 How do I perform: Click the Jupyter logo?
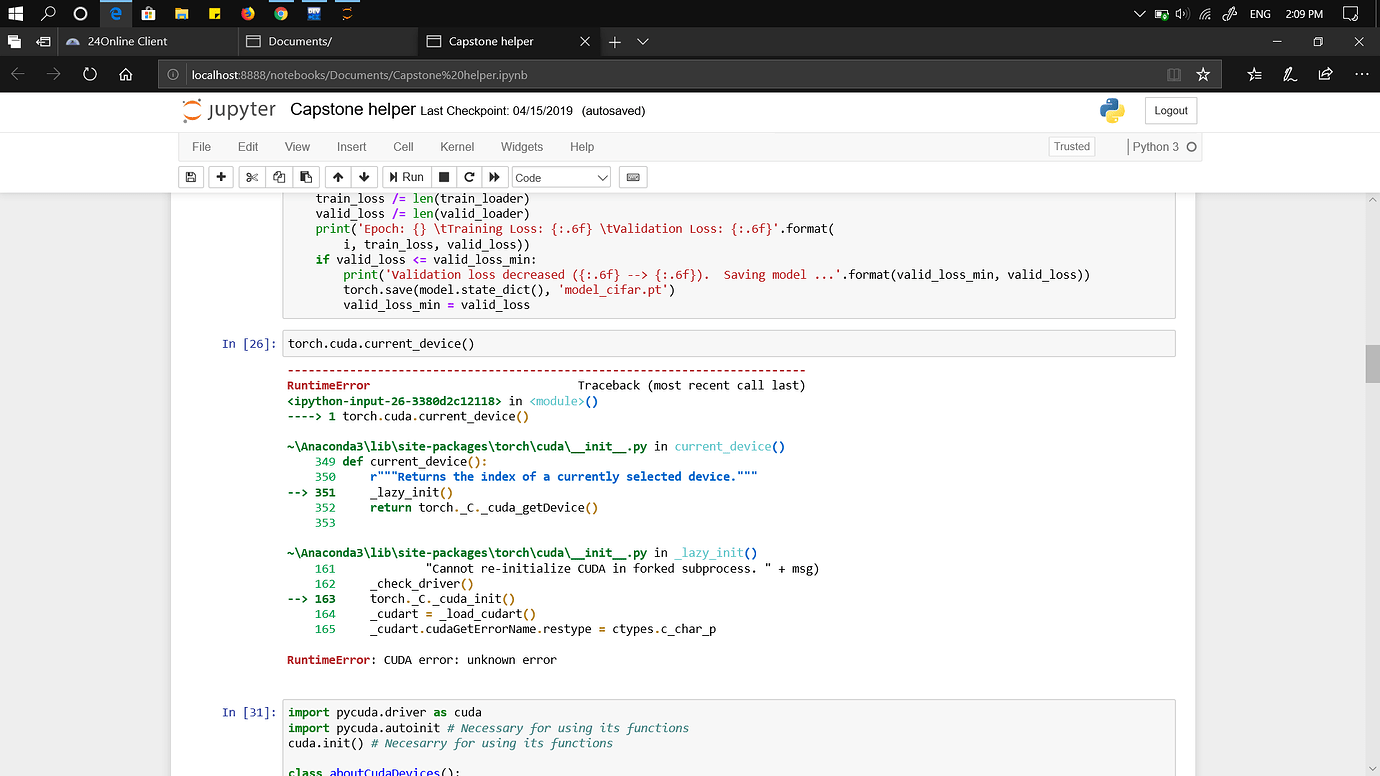(229, 110)
